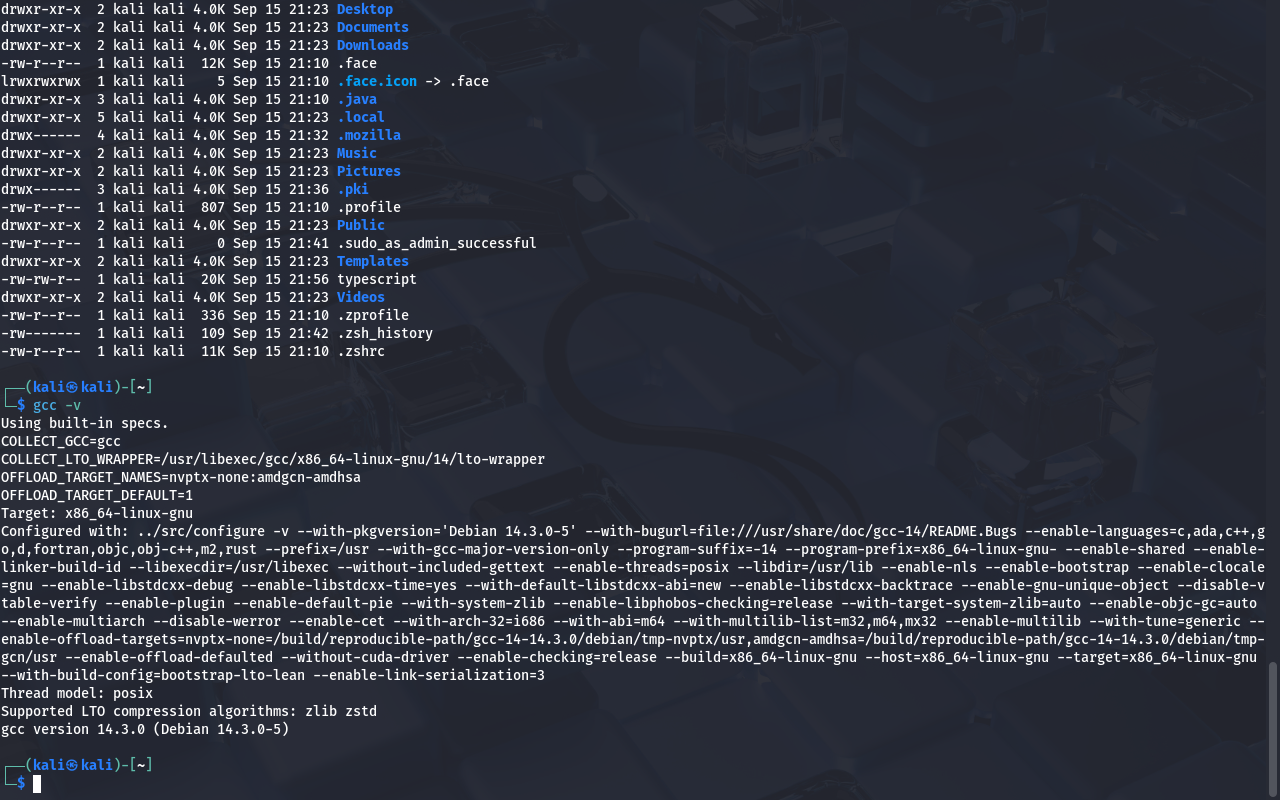The width and height of the screenshot is (1280, 800).
Task: Click the .zsh_history file name
Action: click(385, 333)
